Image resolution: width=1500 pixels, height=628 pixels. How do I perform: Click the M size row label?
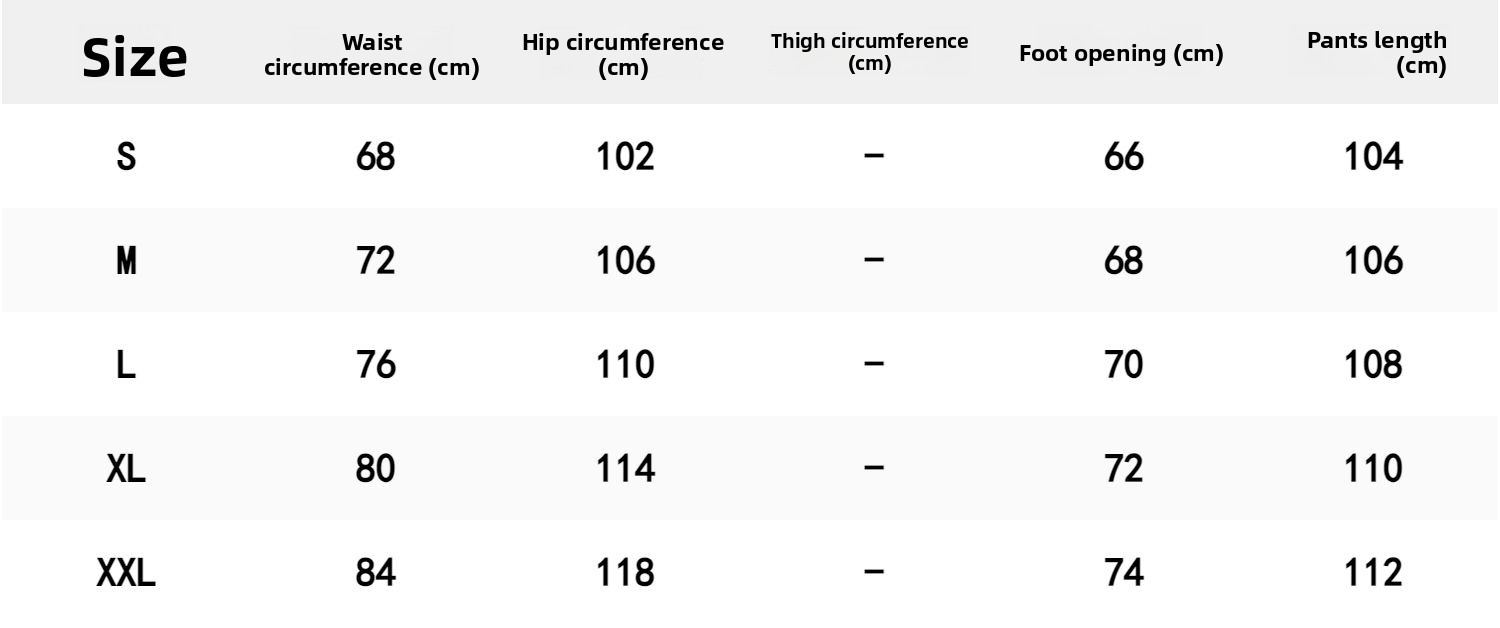126,261
